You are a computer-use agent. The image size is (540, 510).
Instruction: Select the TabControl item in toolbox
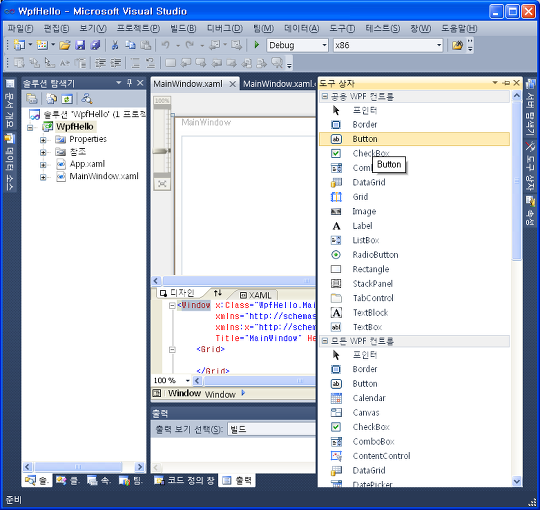pyautogui.click(x=414, y=298)
